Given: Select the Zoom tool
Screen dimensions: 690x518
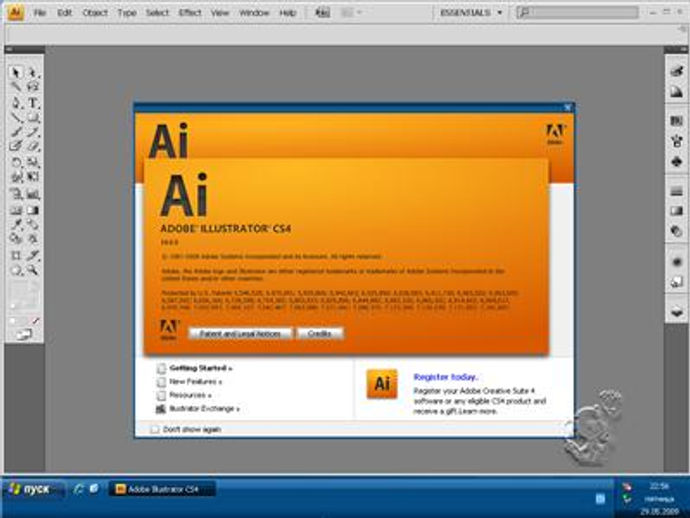Looking at the screenshot, I should coord(33,270).
